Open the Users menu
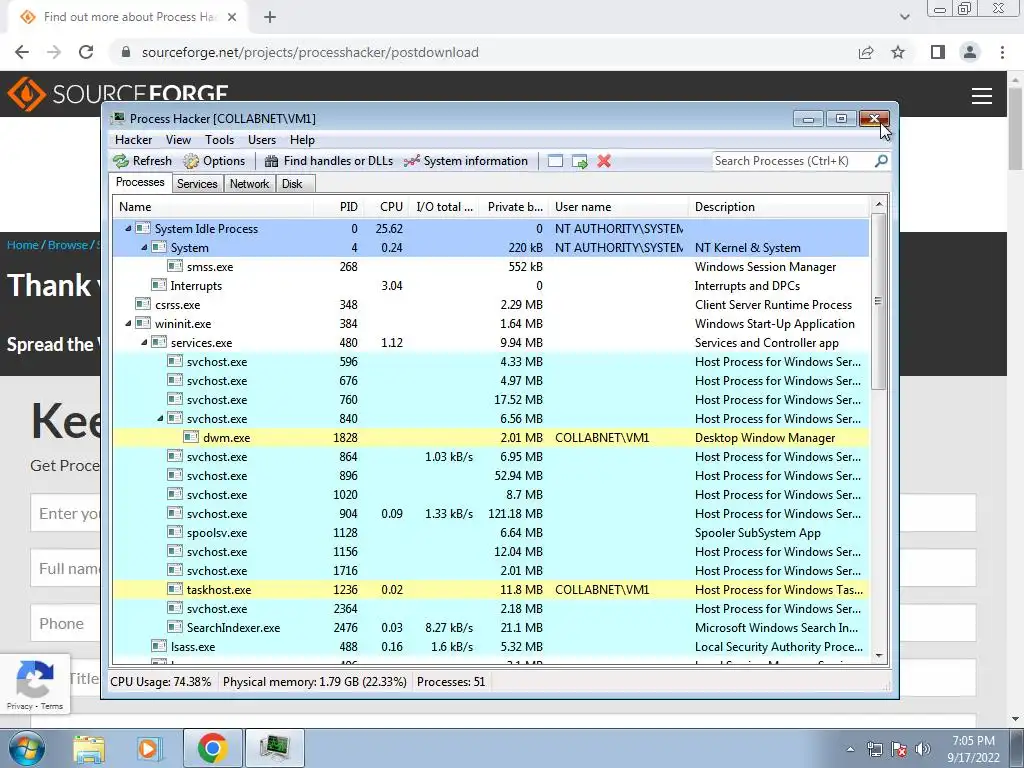The height and width of the screenshot is (768, 1024). (262, 140)
